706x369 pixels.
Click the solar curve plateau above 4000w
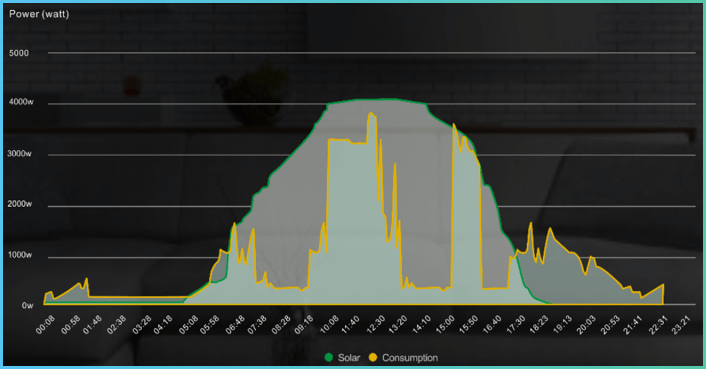(377, 100)
